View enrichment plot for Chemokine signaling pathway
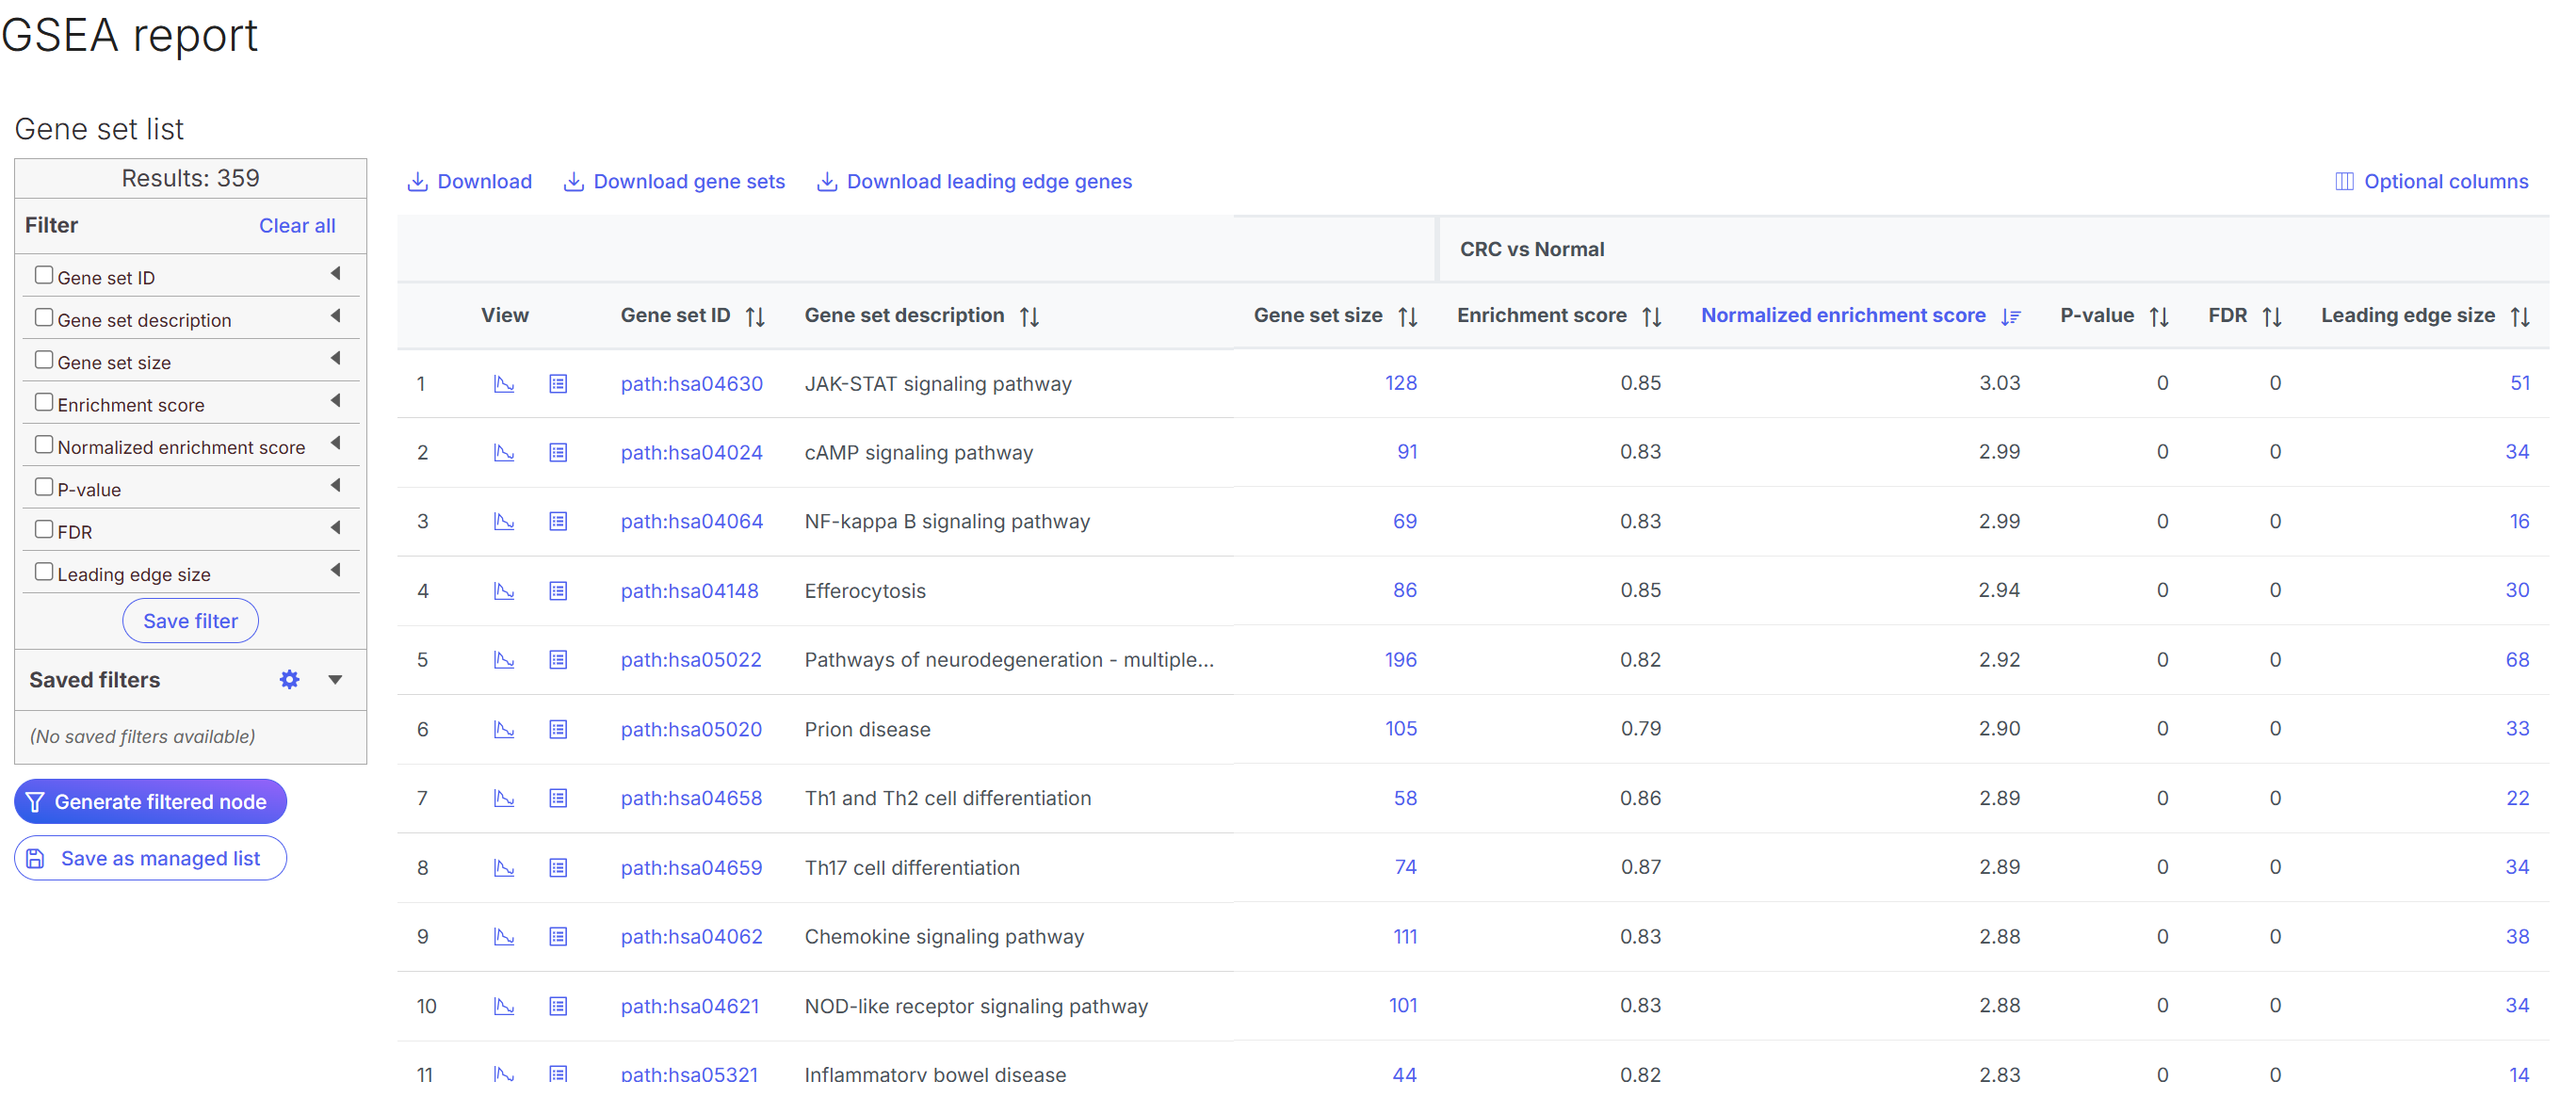The height and width of the screenshot is (1114, 2576). (504, 937)
